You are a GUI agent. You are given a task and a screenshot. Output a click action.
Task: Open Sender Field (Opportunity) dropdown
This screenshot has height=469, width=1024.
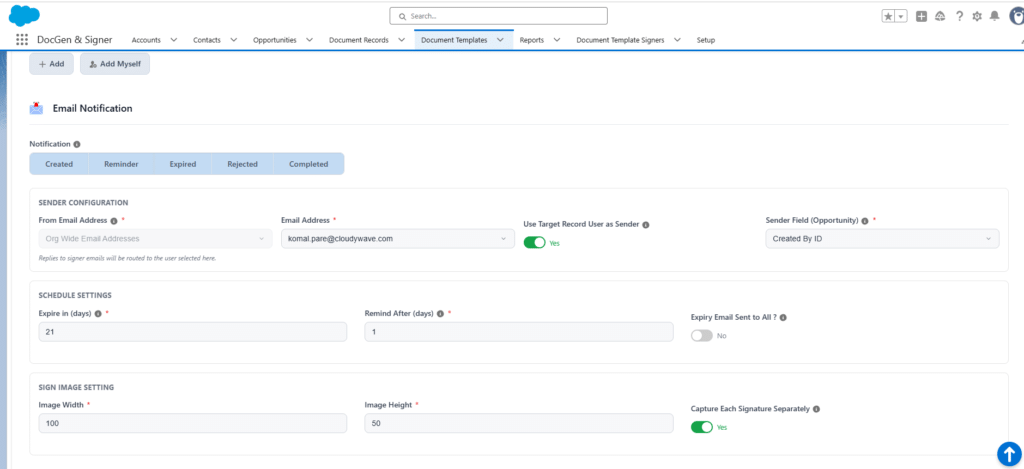coord(882,238)
